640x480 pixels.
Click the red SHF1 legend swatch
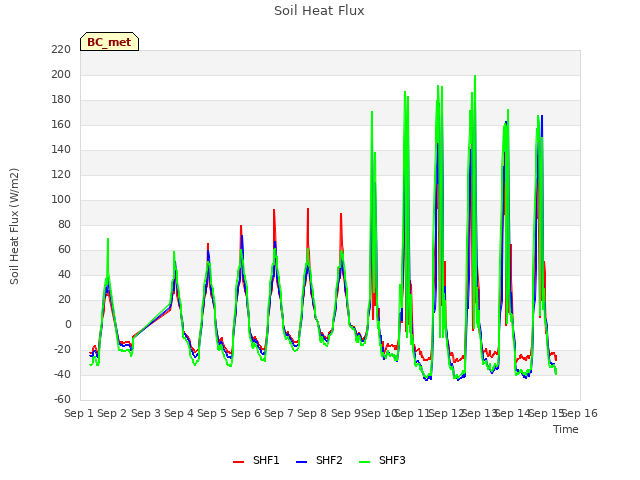(x=238, y=462)
